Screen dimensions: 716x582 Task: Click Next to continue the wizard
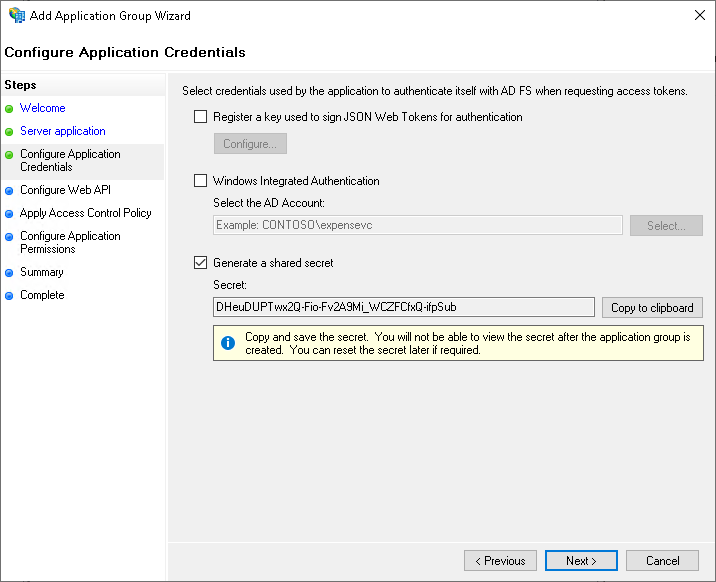click(581, 561)
